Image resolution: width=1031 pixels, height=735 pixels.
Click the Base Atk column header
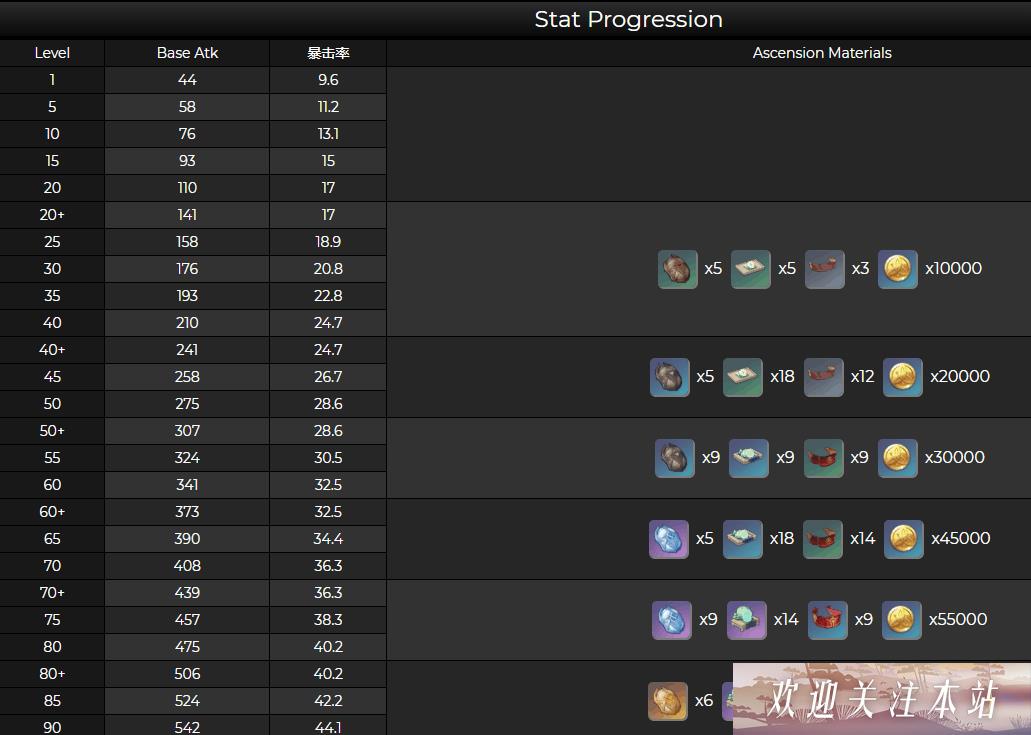tap(187, 53)
